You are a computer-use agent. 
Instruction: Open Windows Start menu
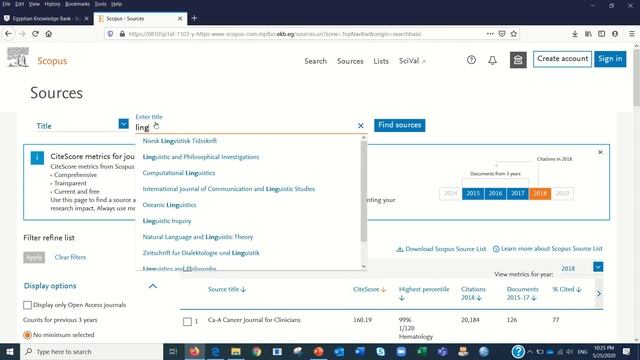[x=10, y=351]
